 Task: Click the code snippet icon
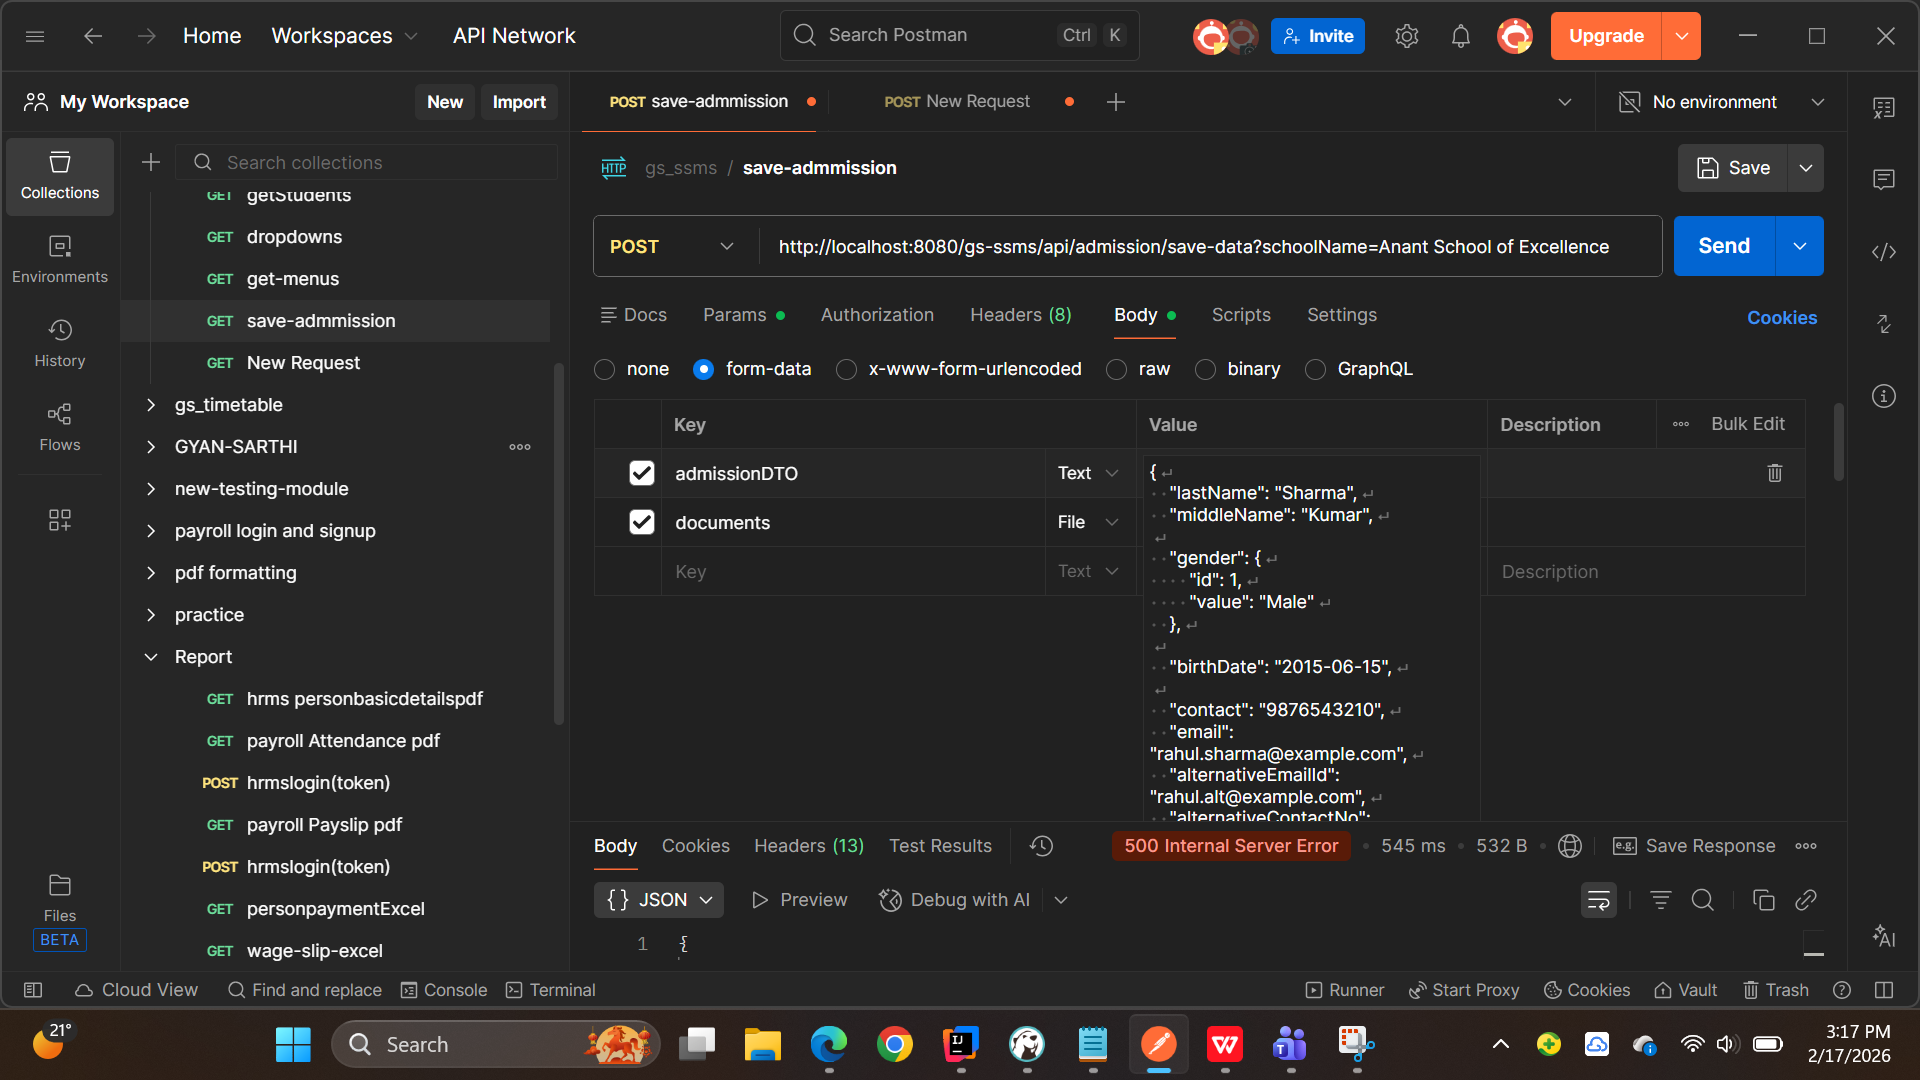(1884, 252)
